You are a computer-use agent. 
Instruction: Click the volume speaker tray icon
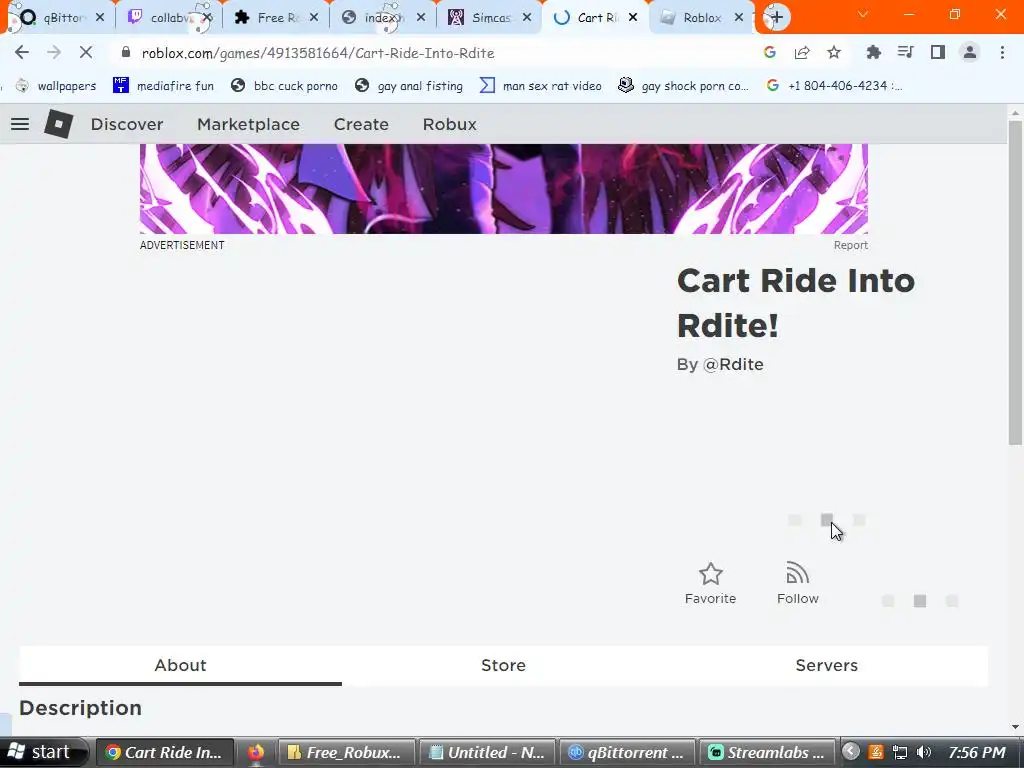tap(923, 752)
